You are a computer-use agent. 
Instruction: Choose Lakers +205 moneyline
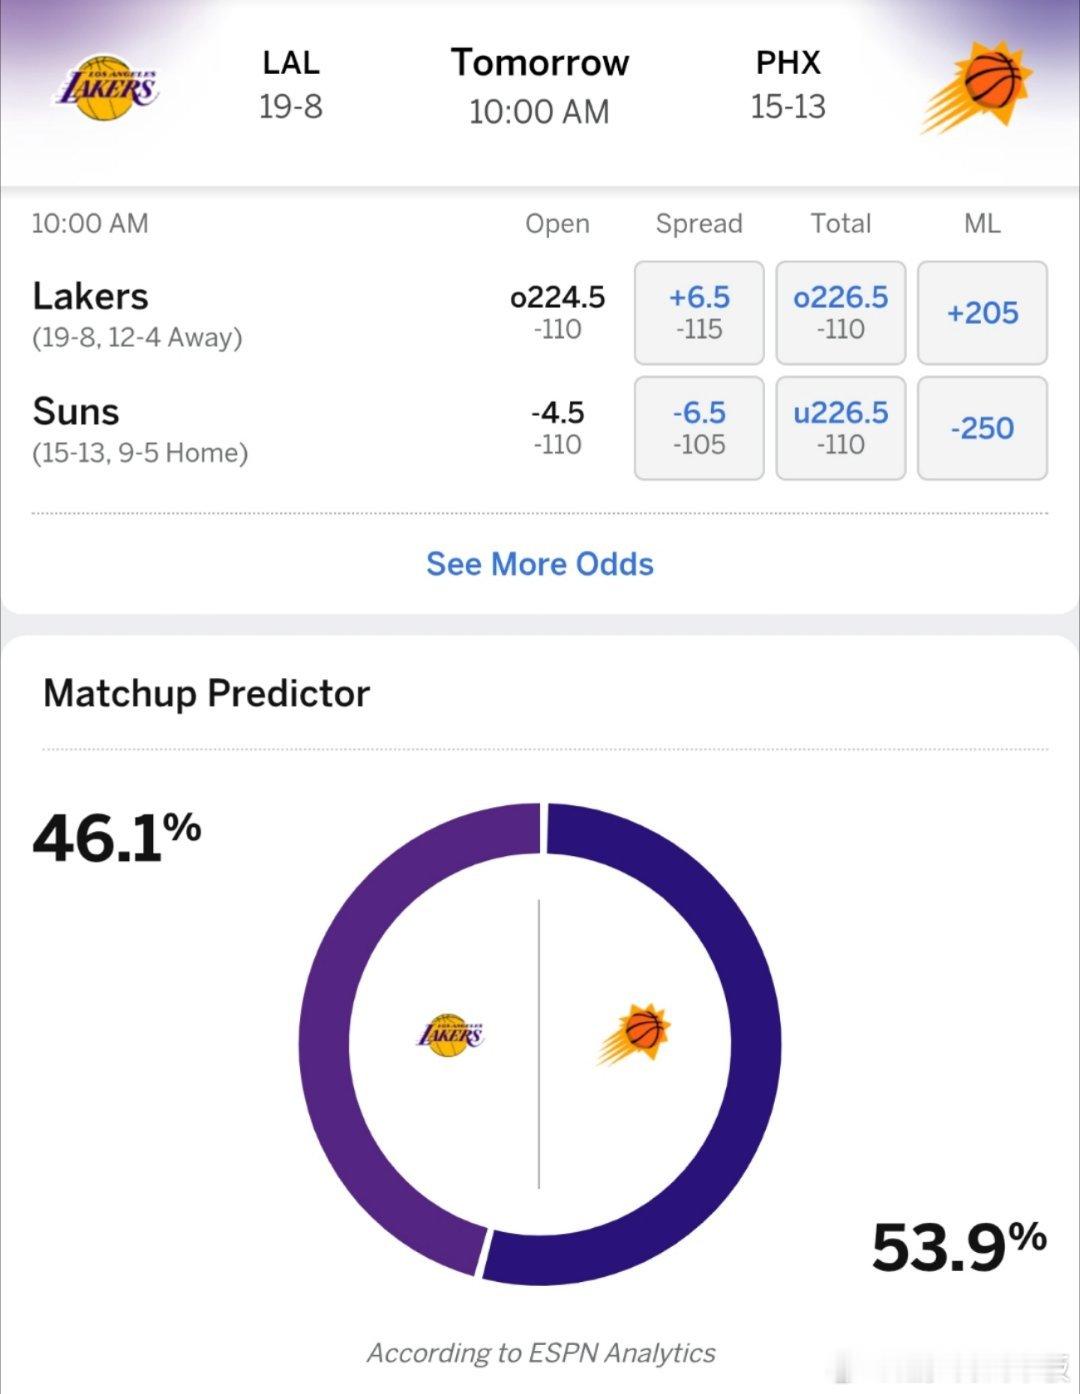(x=982, y=312)
